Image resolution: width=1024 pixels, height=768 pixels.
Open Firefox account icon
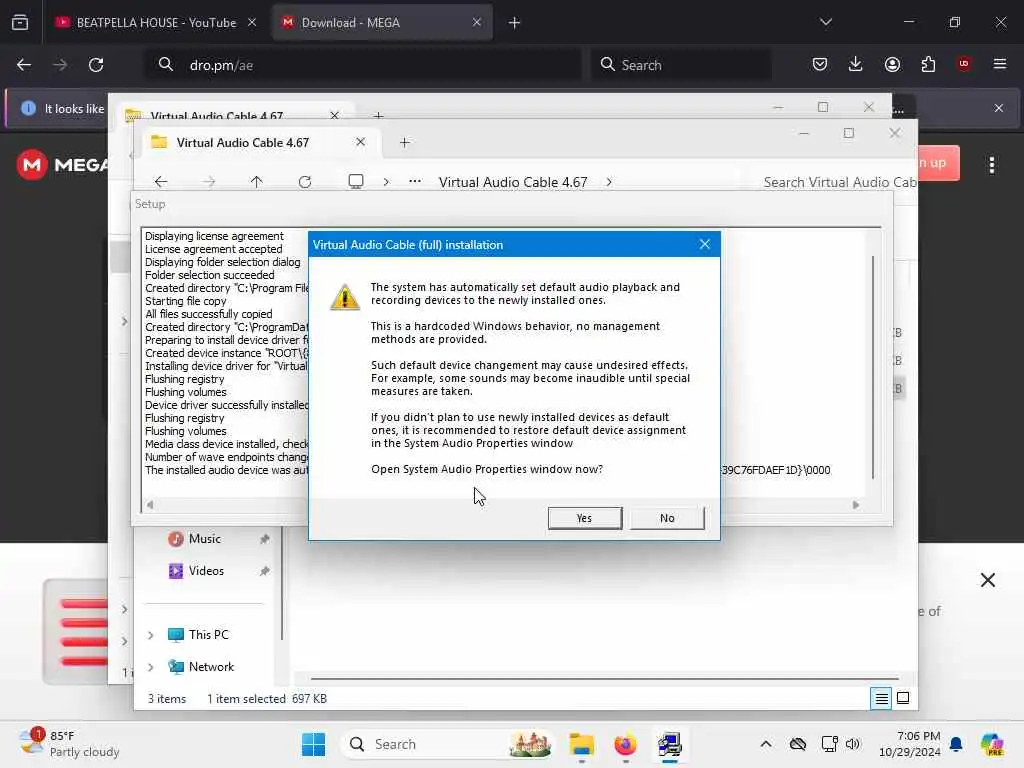click(x=892, y=64)
